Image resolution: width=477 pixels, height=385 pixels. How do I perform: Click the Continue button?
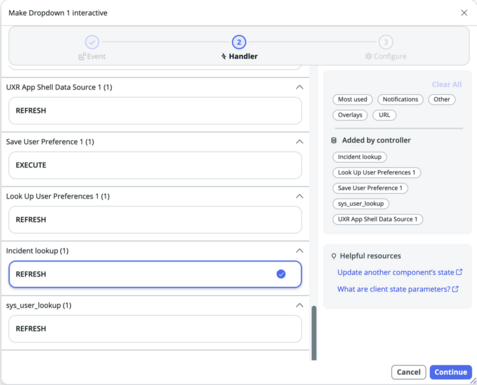[x=451, y=372]
